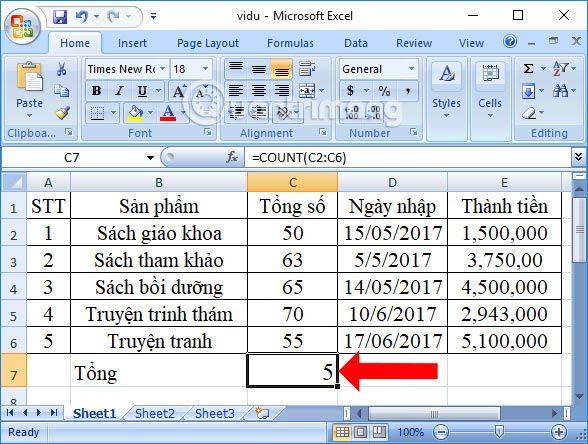Screen dimensions: 588x444
Task: Switch to the Review tab
Action: point(414,43)
